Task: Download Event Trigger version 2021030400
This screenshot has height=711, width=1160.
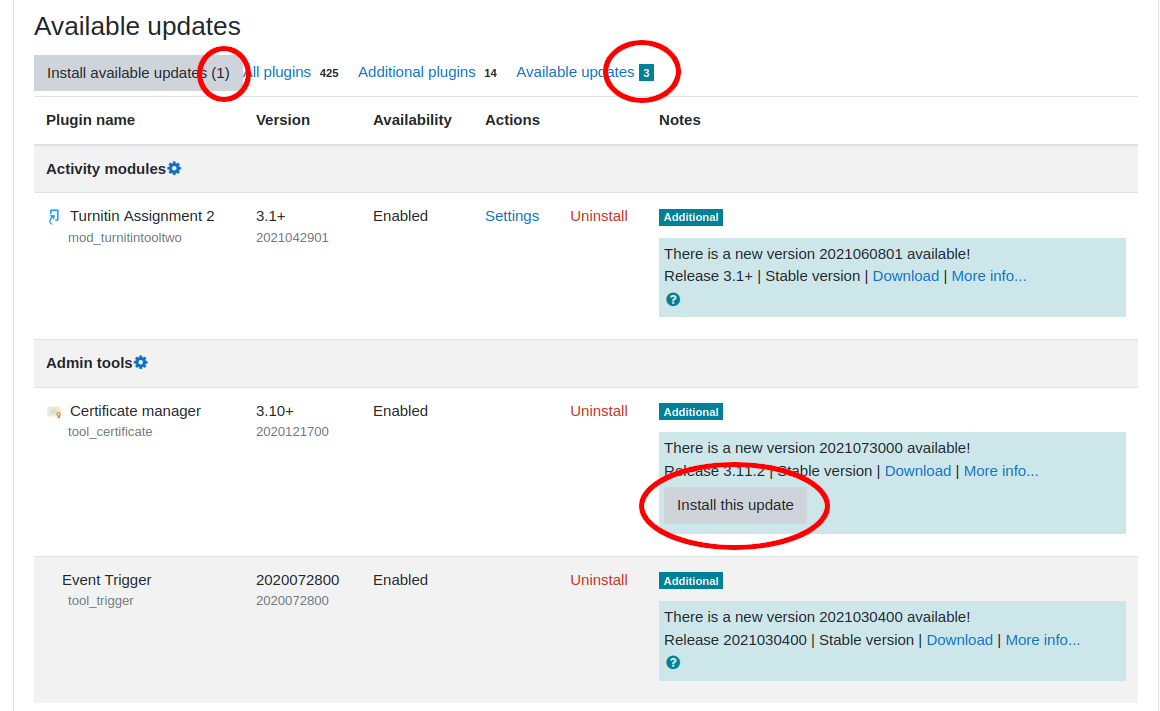Action: pos(960,640)
